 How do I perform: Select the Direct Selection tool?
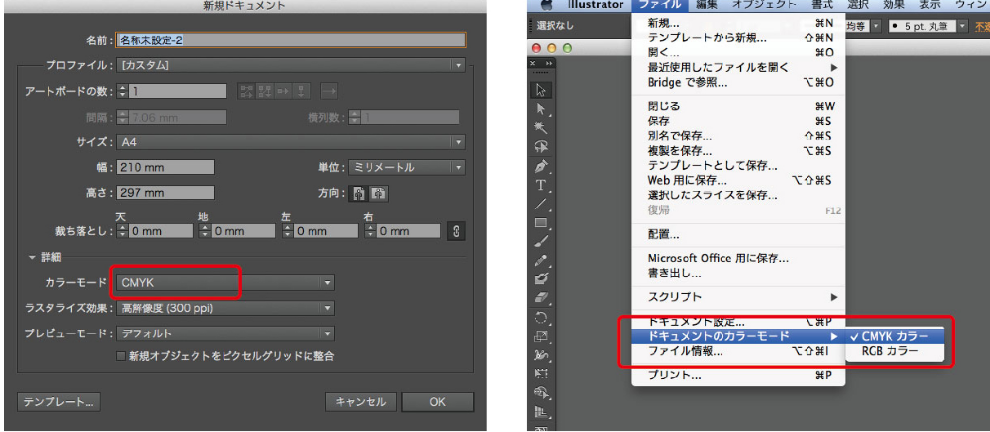click(x=540, y=109)
